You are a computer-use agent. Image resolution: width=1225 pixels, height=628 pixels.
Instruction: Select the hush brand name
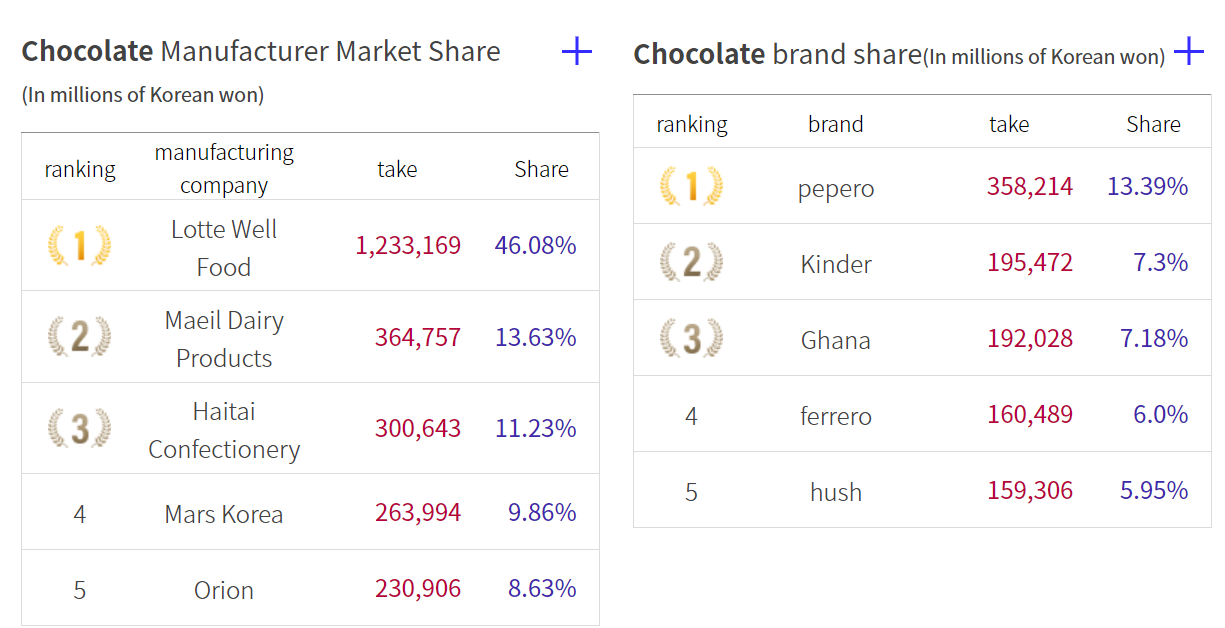836,492
